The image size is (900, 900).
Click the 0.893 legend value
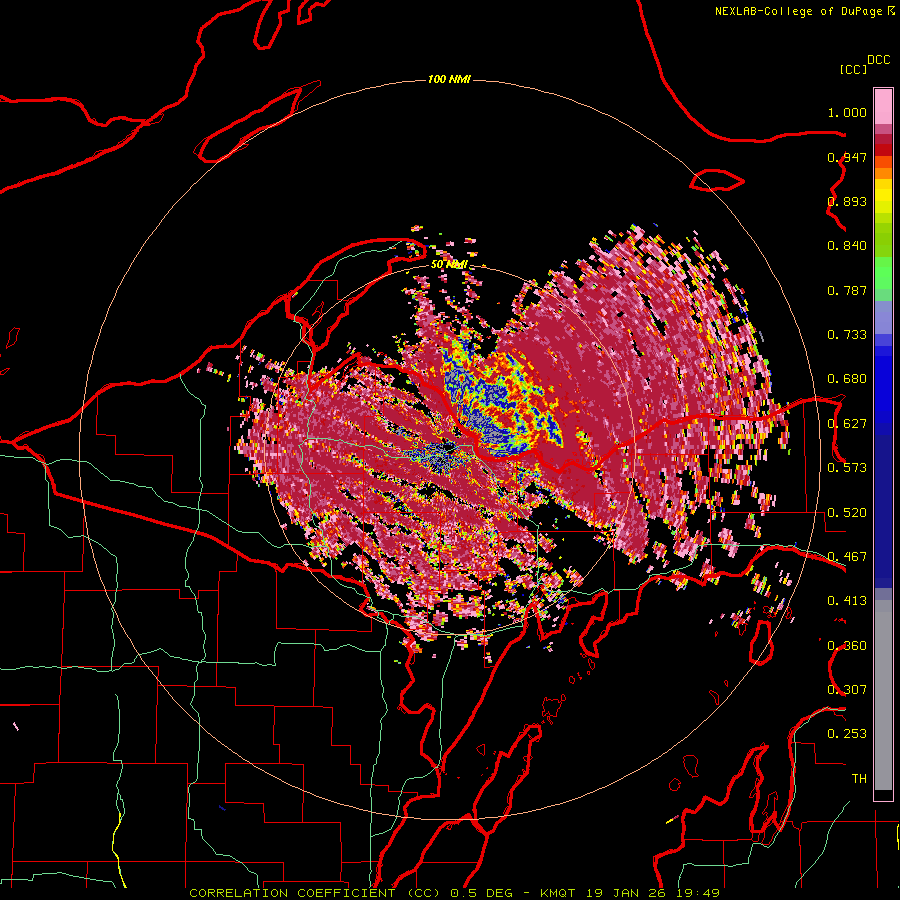click(847, 201)
